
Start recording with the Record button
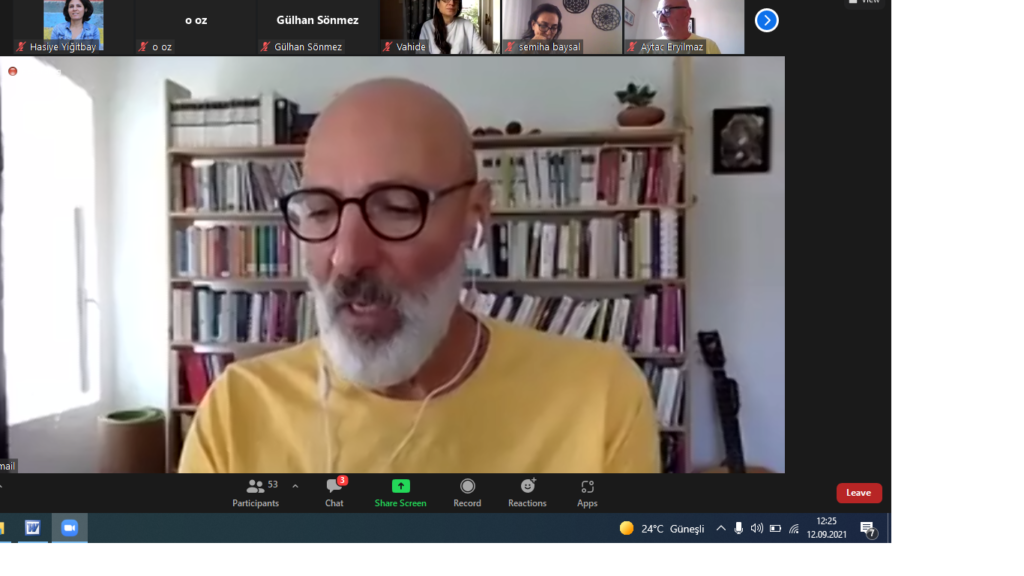pos(467,492)
